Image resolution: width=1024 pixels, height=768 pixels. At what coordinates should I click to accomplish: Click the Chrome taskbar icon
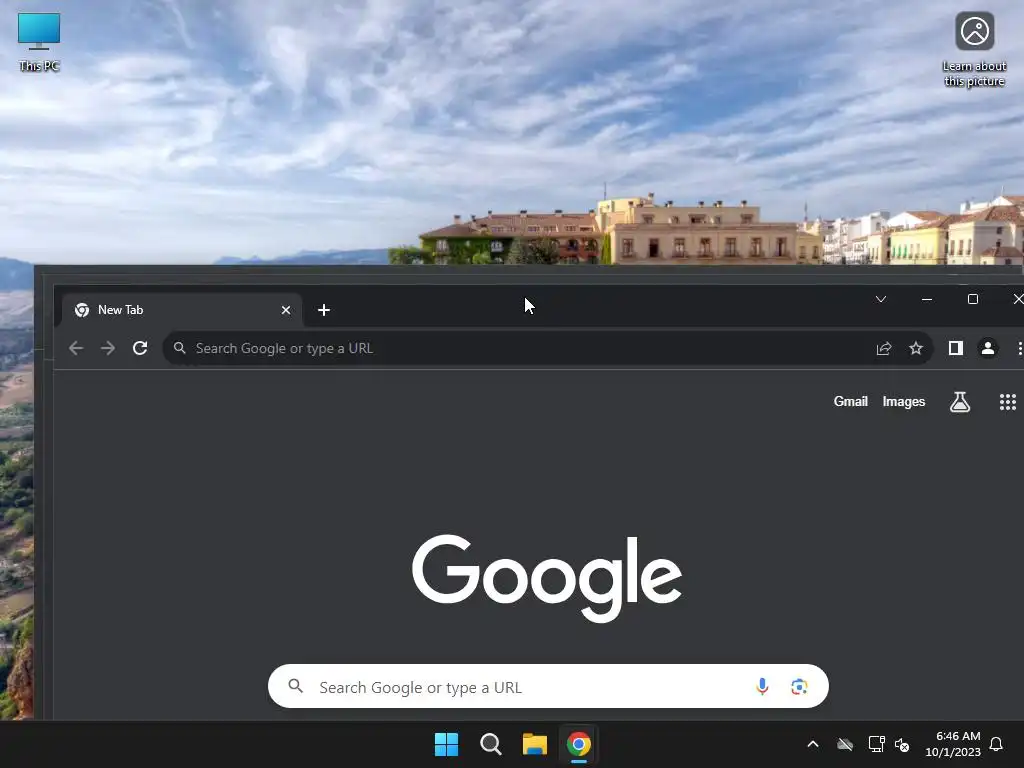[579, 744]
